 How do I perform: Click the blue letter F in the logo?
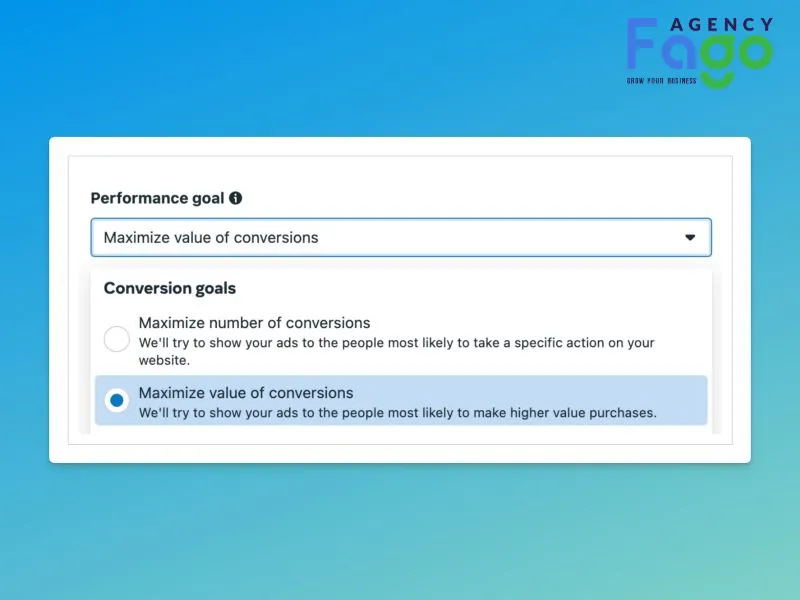tap(641, 43)
